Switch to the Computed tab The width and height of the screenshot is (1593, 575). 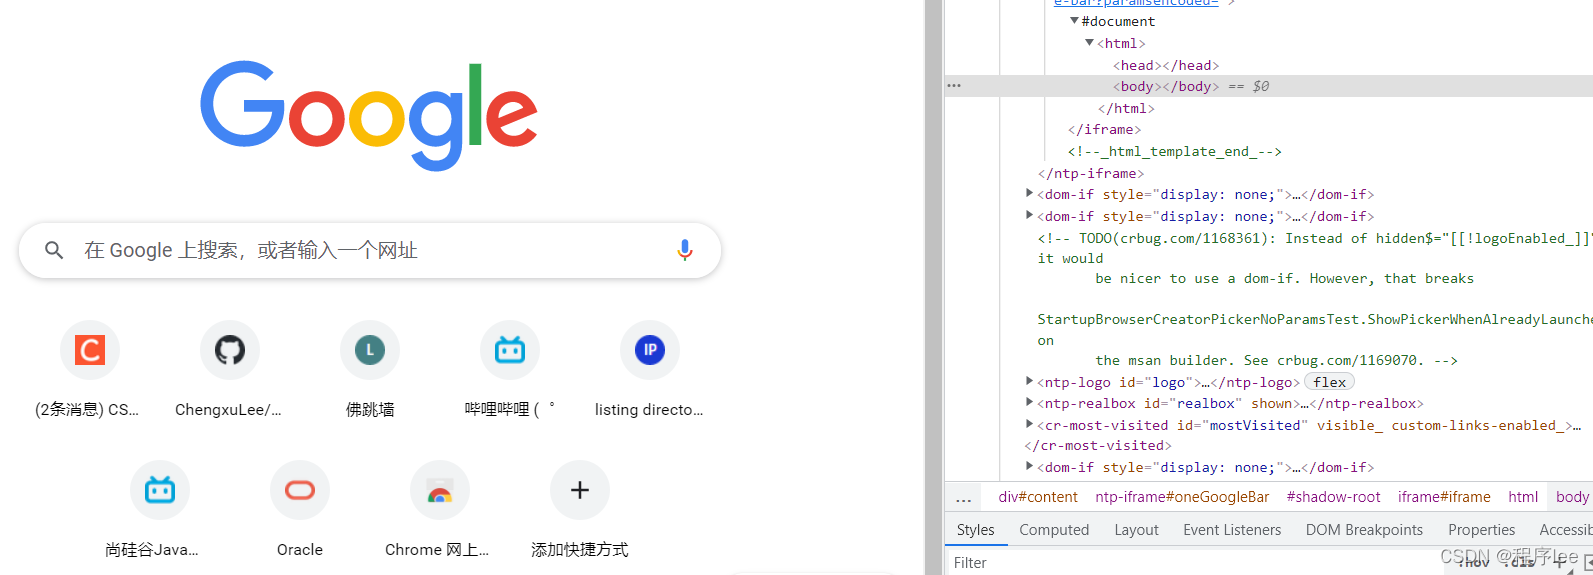click(x=1054, y=530)
